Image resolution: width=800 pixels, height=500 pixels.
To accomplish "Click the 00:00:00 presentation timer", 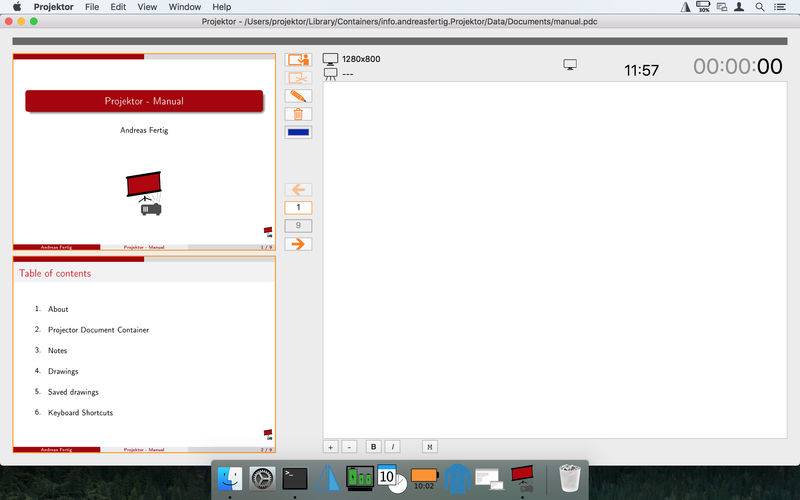I will tap(737, 66).
